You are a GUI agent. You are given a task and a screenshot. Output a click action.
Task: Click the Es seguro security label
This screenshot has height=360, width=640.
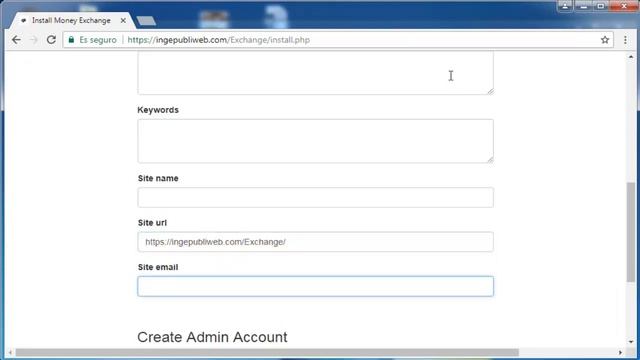click(98, 40)
